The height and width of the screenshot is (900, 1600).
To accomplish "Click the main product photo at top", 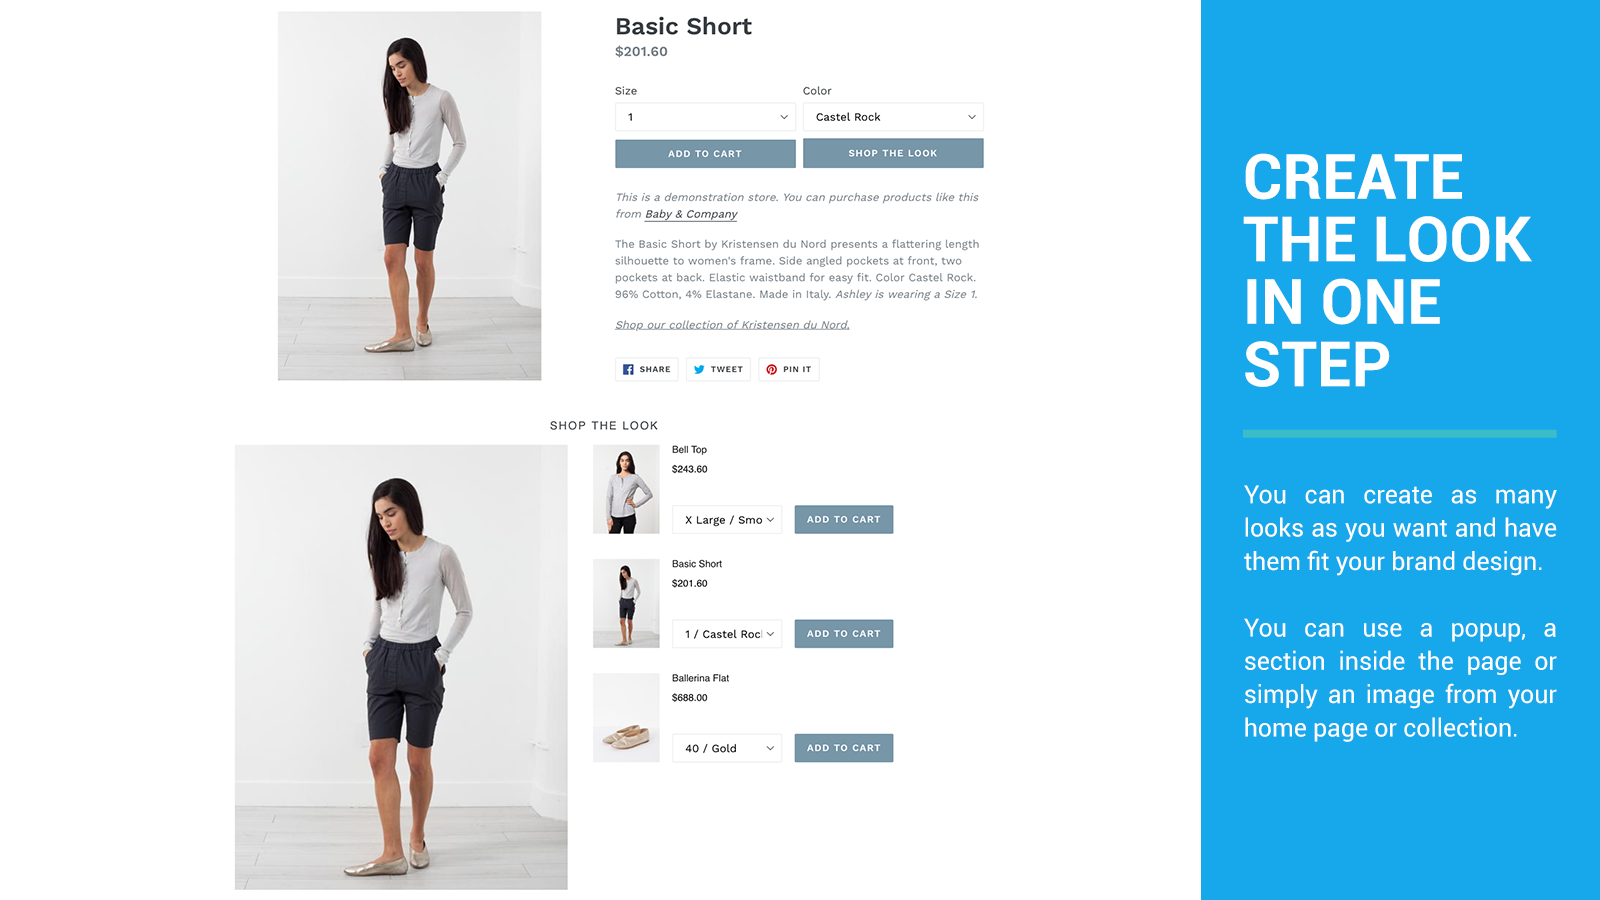I will (409, 196).
